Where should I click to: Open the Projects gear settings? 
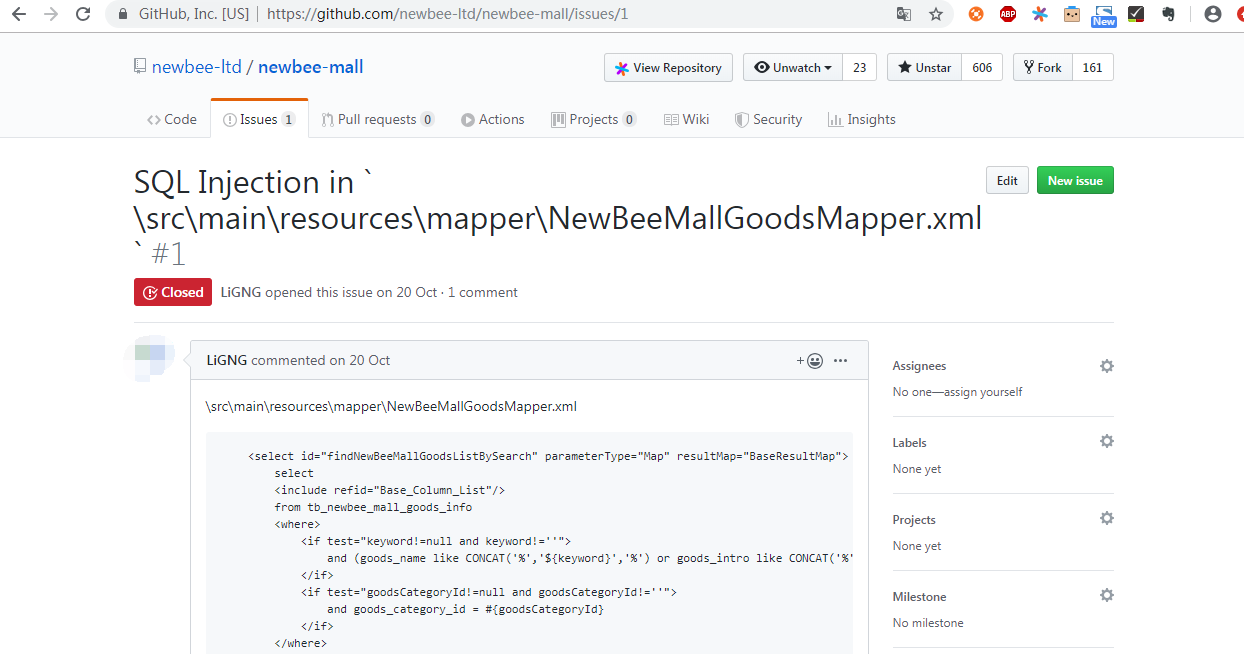click(x=1106, y=518)
